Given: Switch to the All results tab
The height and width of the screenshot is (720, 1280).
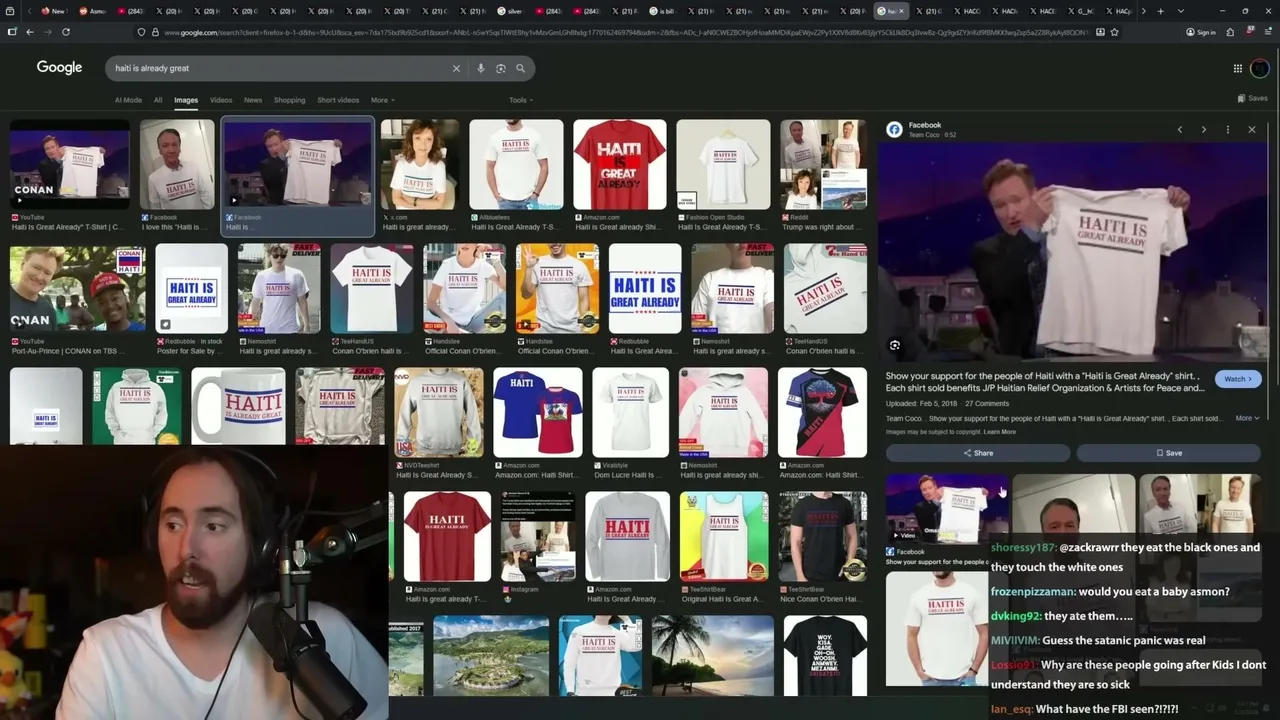Looking at the screenshot, I should (158, 100).
